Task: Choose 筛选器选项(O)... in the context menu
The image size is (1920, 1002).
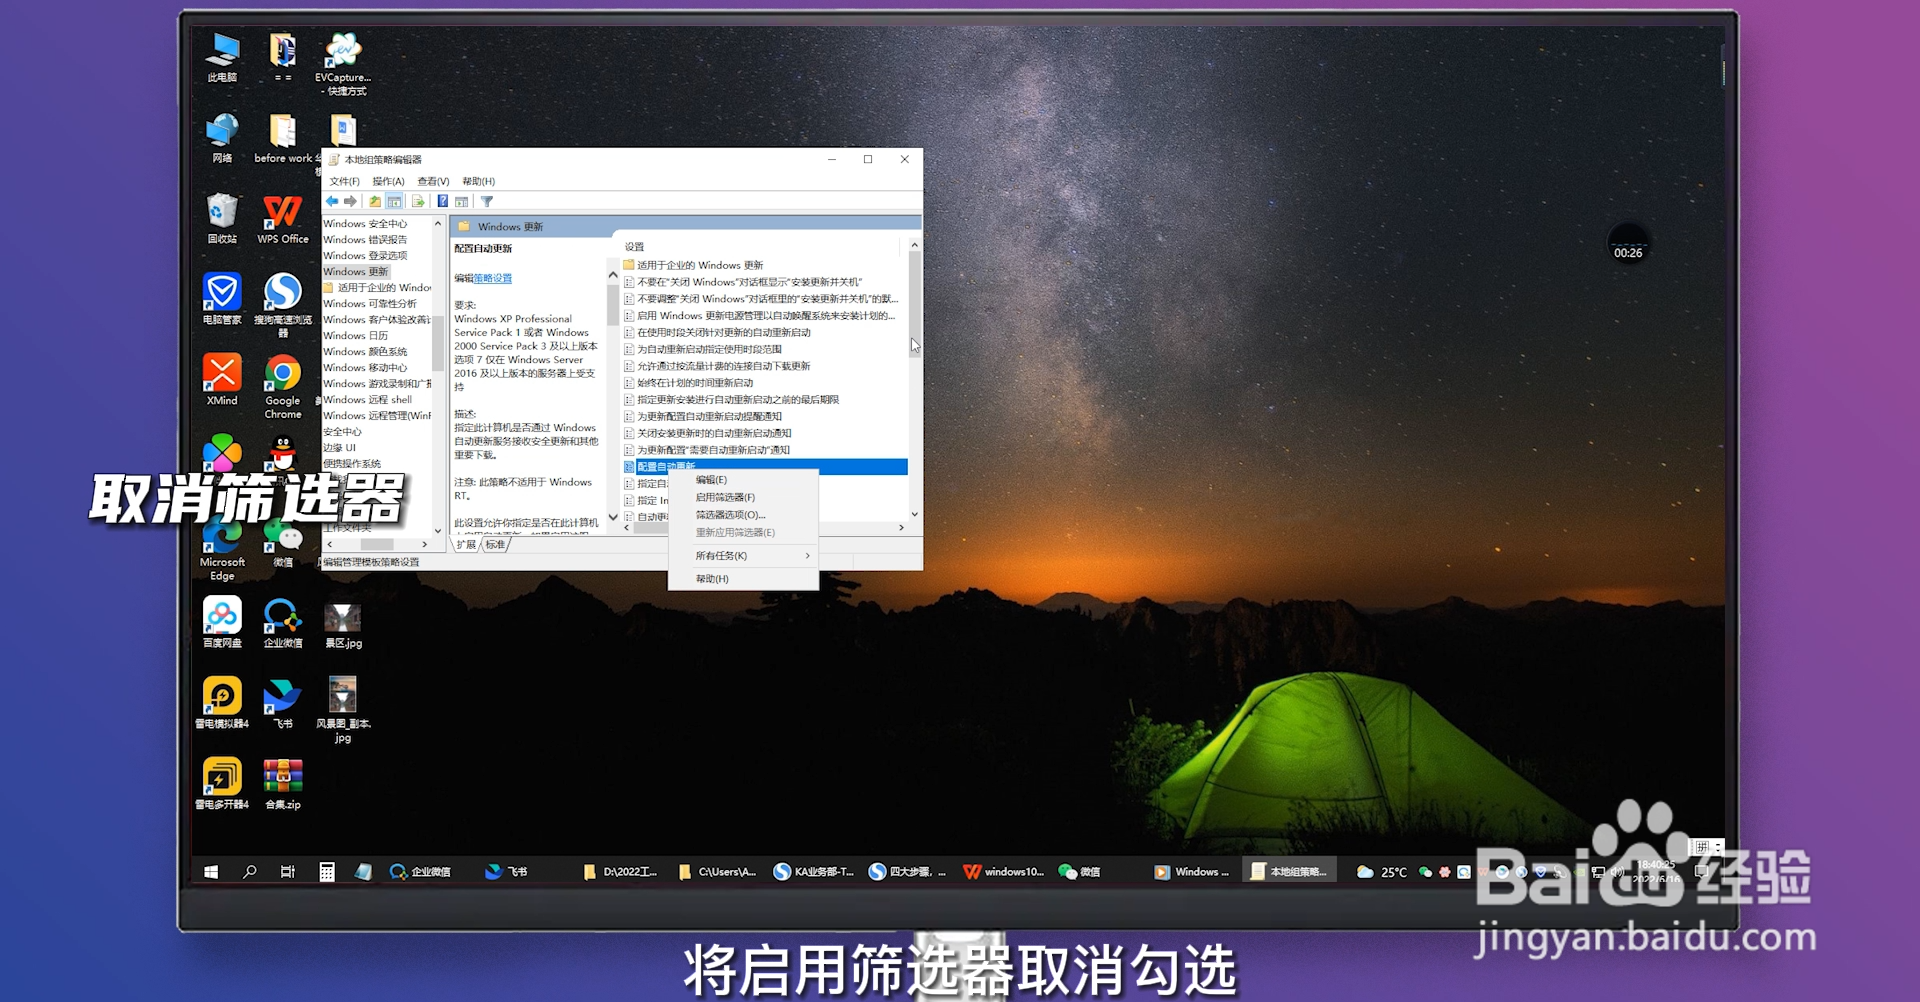Action: click(744, 515)
